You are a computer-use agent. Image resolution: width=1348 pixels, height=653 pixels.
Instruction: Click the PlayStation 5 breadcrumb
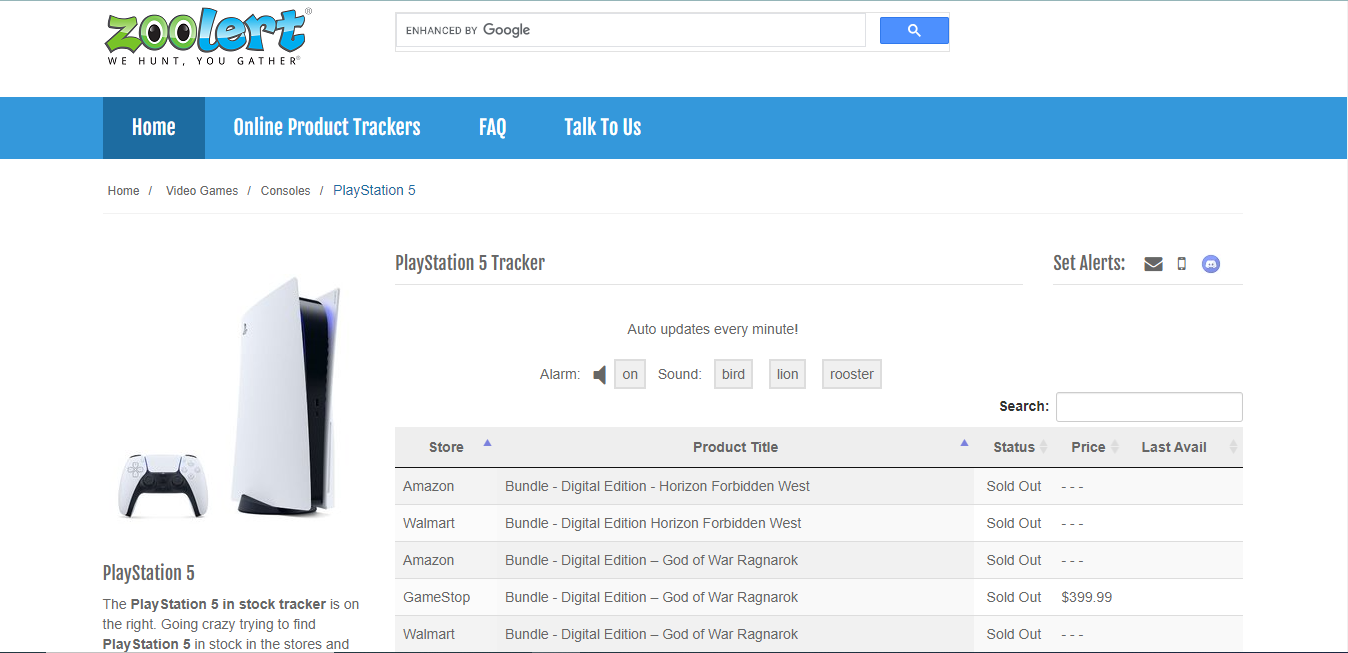[374, 190]
